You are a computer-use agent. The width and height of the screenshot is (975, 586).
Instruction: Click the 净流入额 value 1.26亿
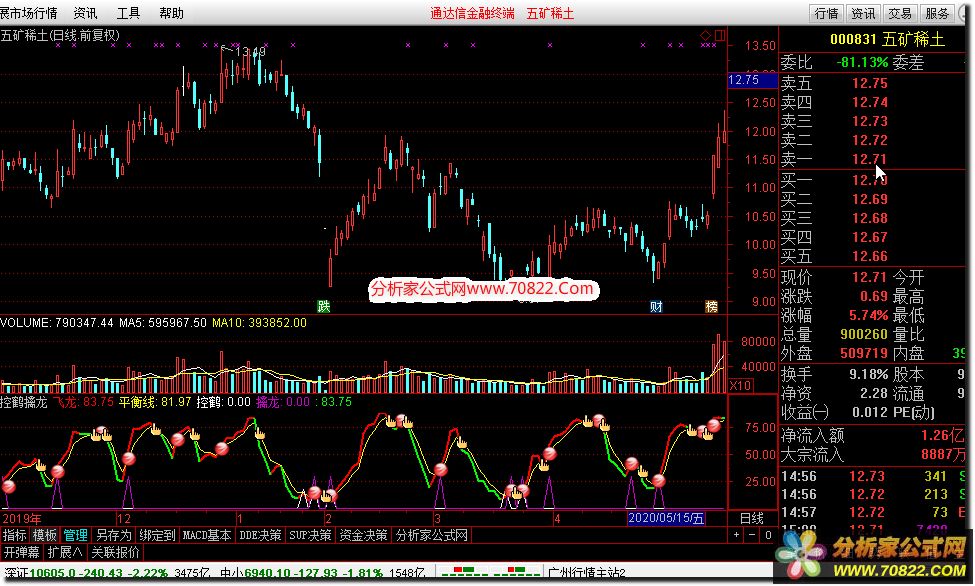(x=943, y=435)
